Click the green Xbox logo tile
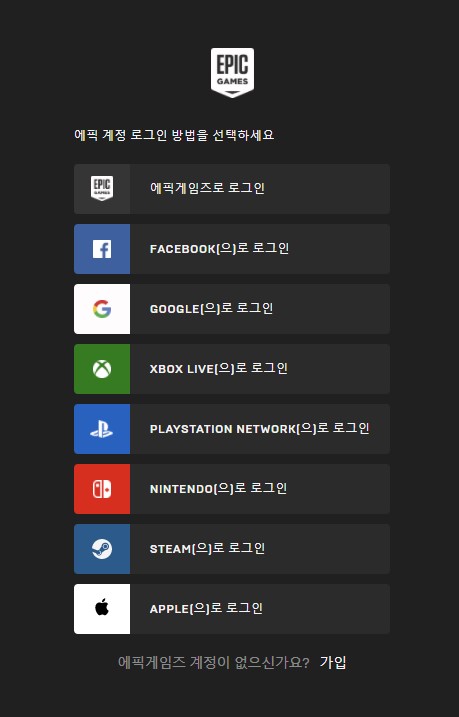Screen dimensions: 459x717 102,369
